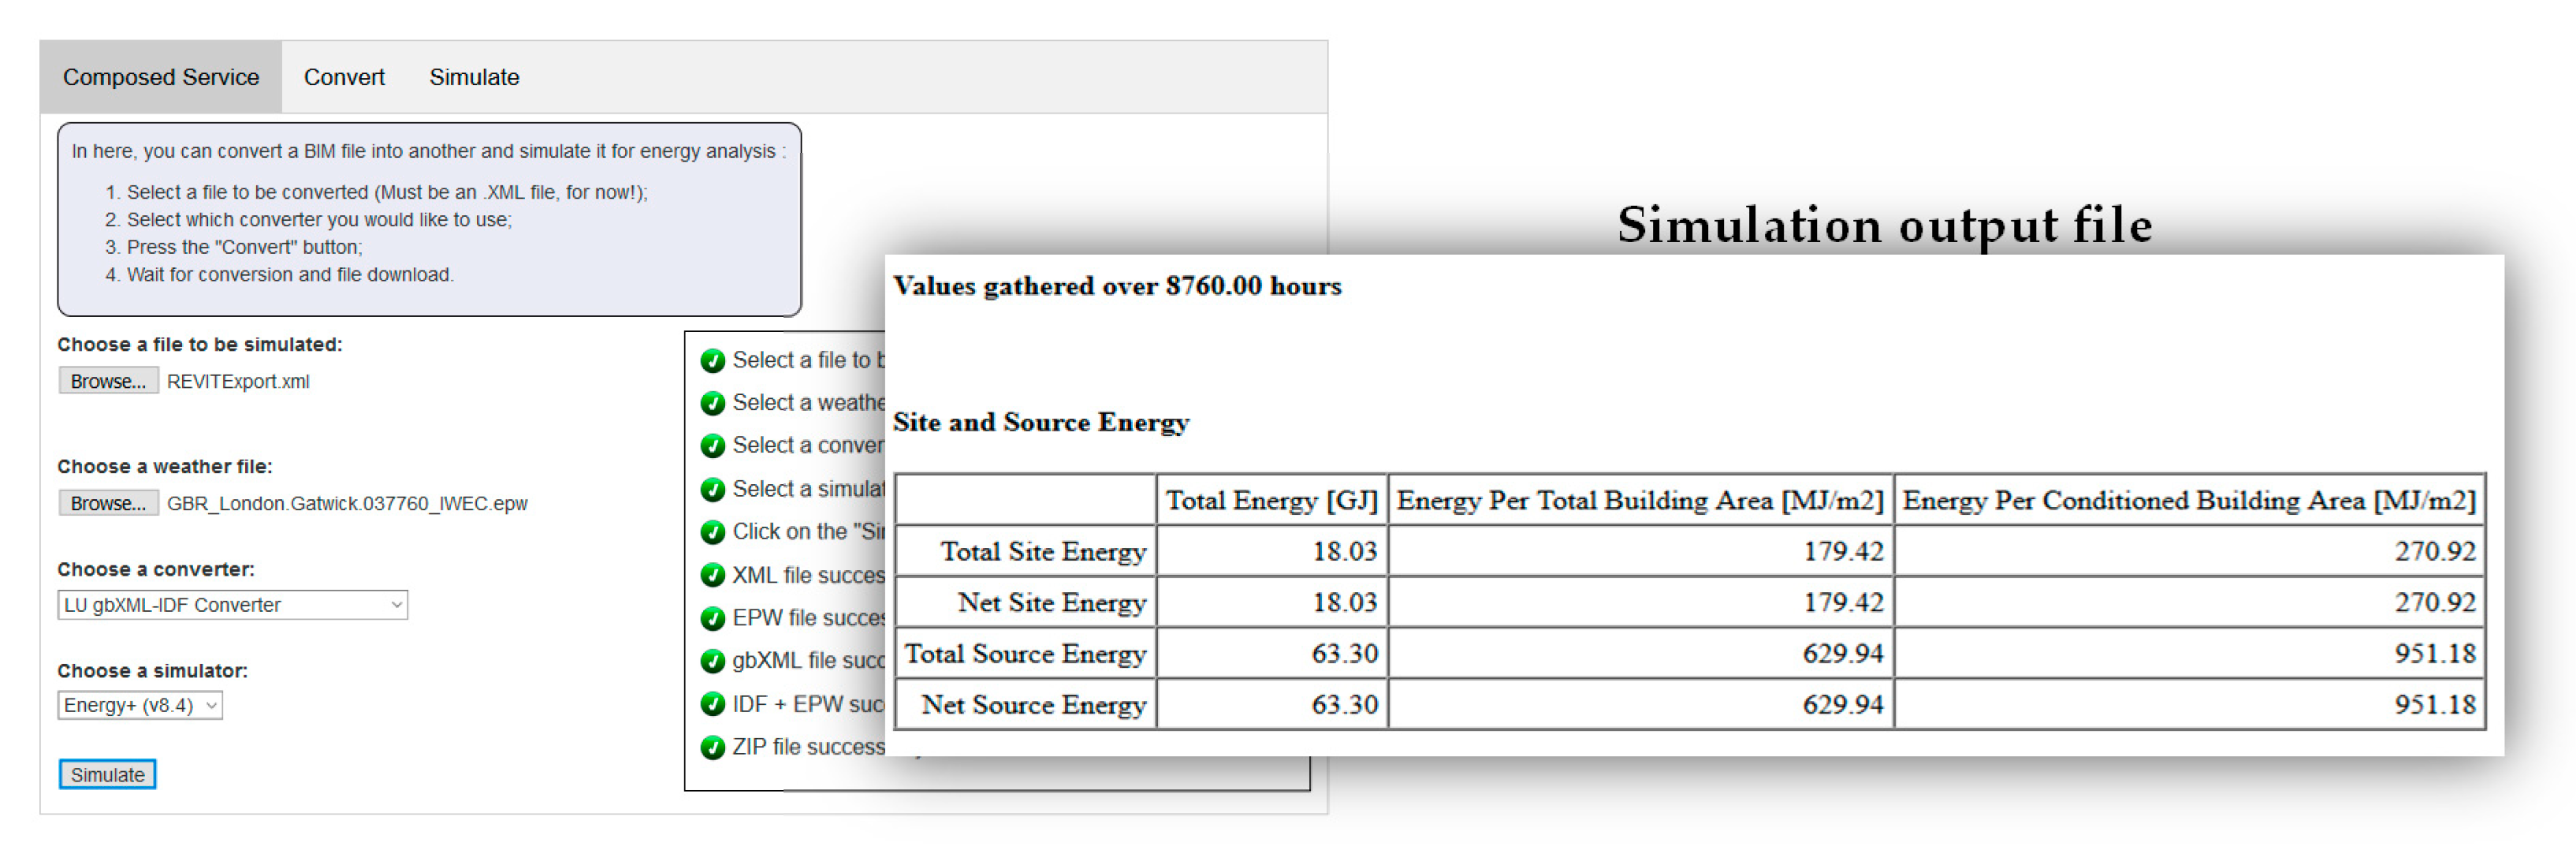Viewport: 2576px width, 850px height.
Task: Open the Simulate tab
Action: tap(474, 77)
